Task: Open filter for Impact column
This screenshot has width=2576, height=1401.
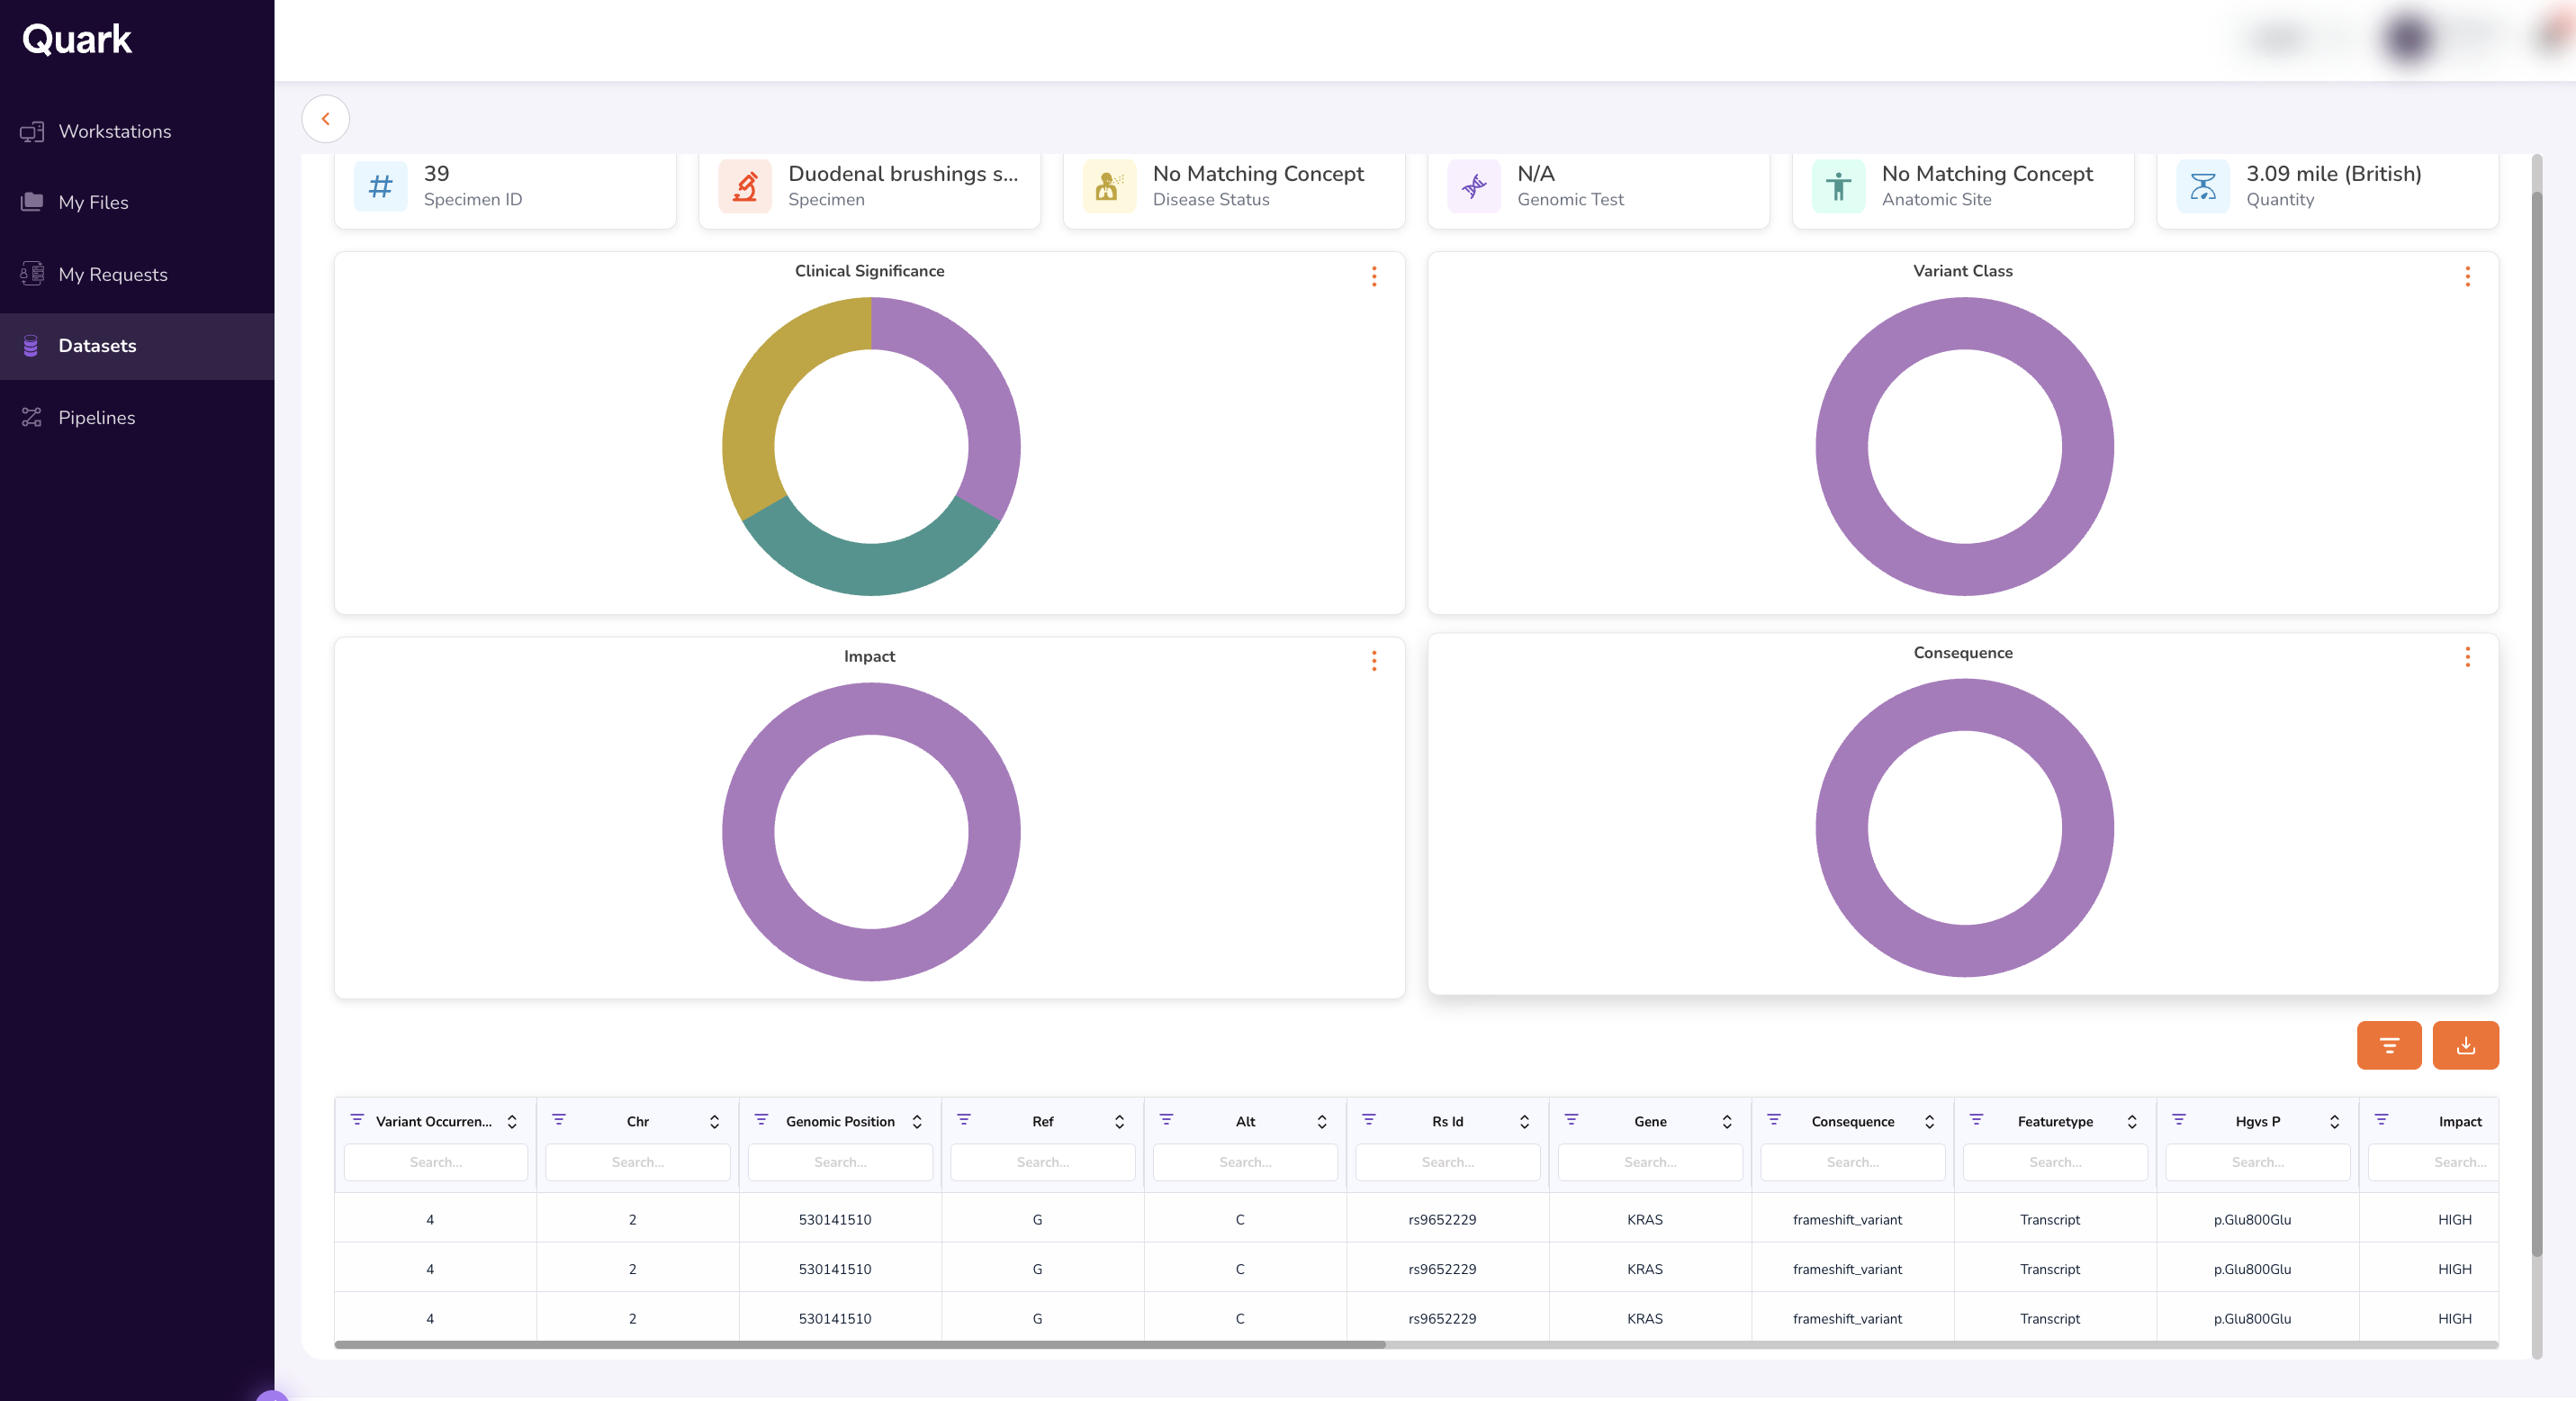Action: pyautogui.click(x=2381, y=1120)
